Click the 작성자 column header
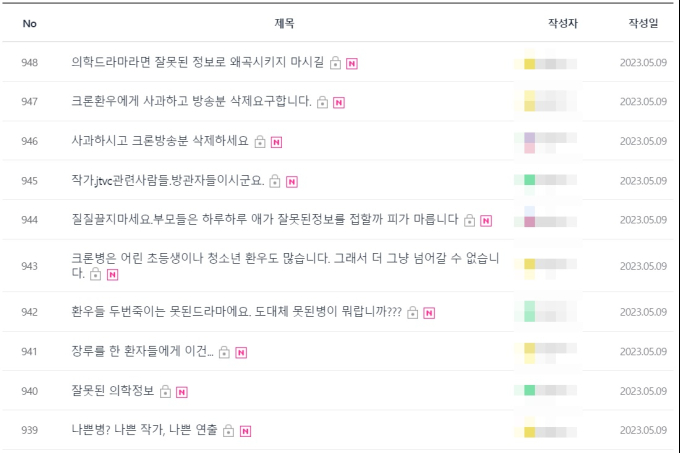Viewport: 680px width, 453px height. pos(563,23)
